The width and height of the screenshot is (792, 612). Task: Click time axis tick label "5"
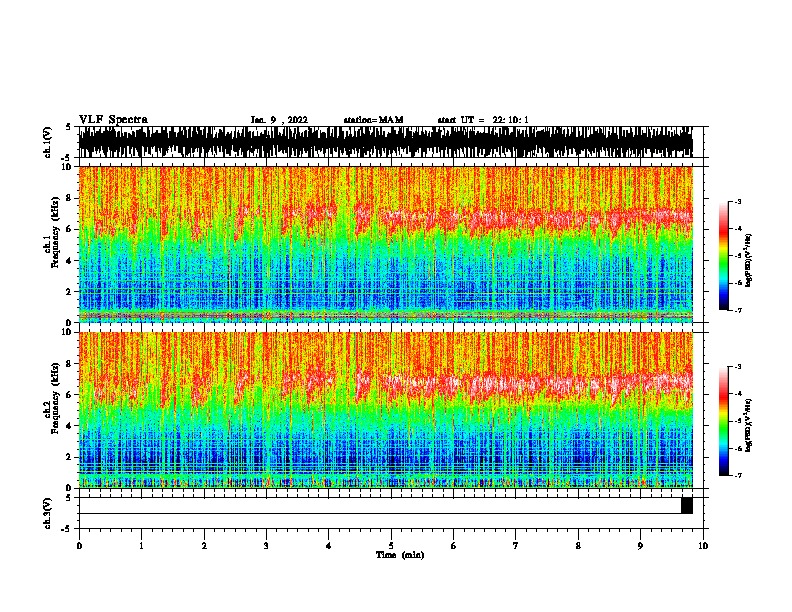(391, 546)
